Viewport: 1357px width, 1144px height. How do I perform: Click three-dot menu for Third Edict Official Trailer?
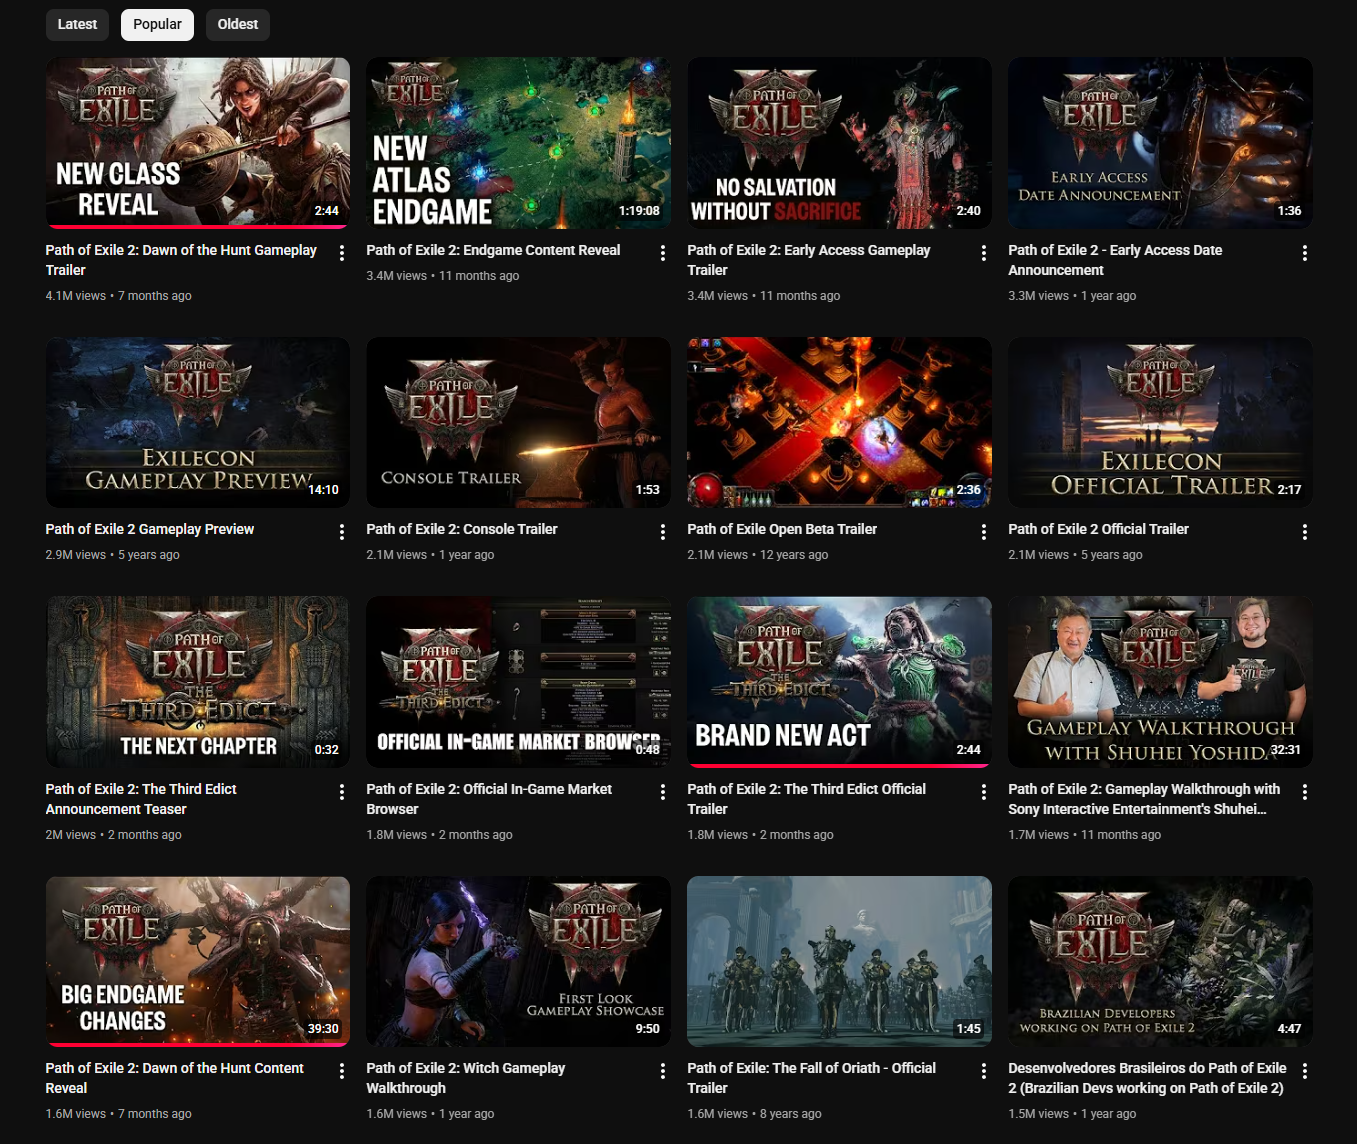(984, 792)
